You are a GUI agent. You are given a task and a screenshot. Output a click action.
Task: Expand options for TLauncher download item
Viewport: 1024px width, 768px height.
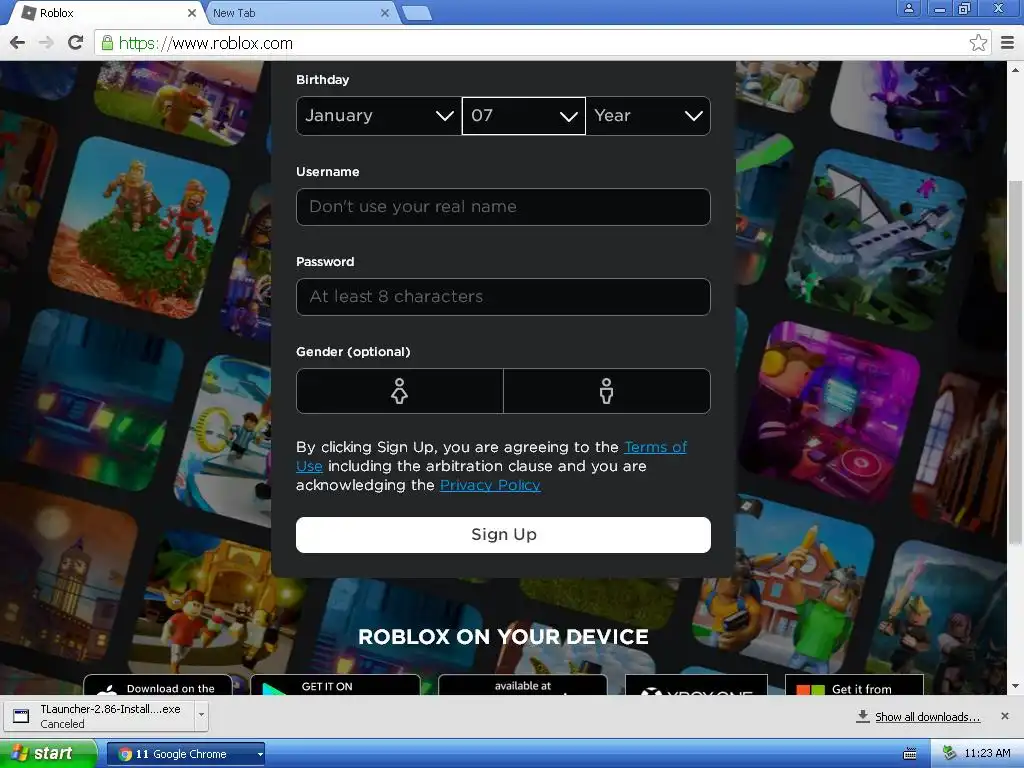pyautogui.click(x=201, y=715)
